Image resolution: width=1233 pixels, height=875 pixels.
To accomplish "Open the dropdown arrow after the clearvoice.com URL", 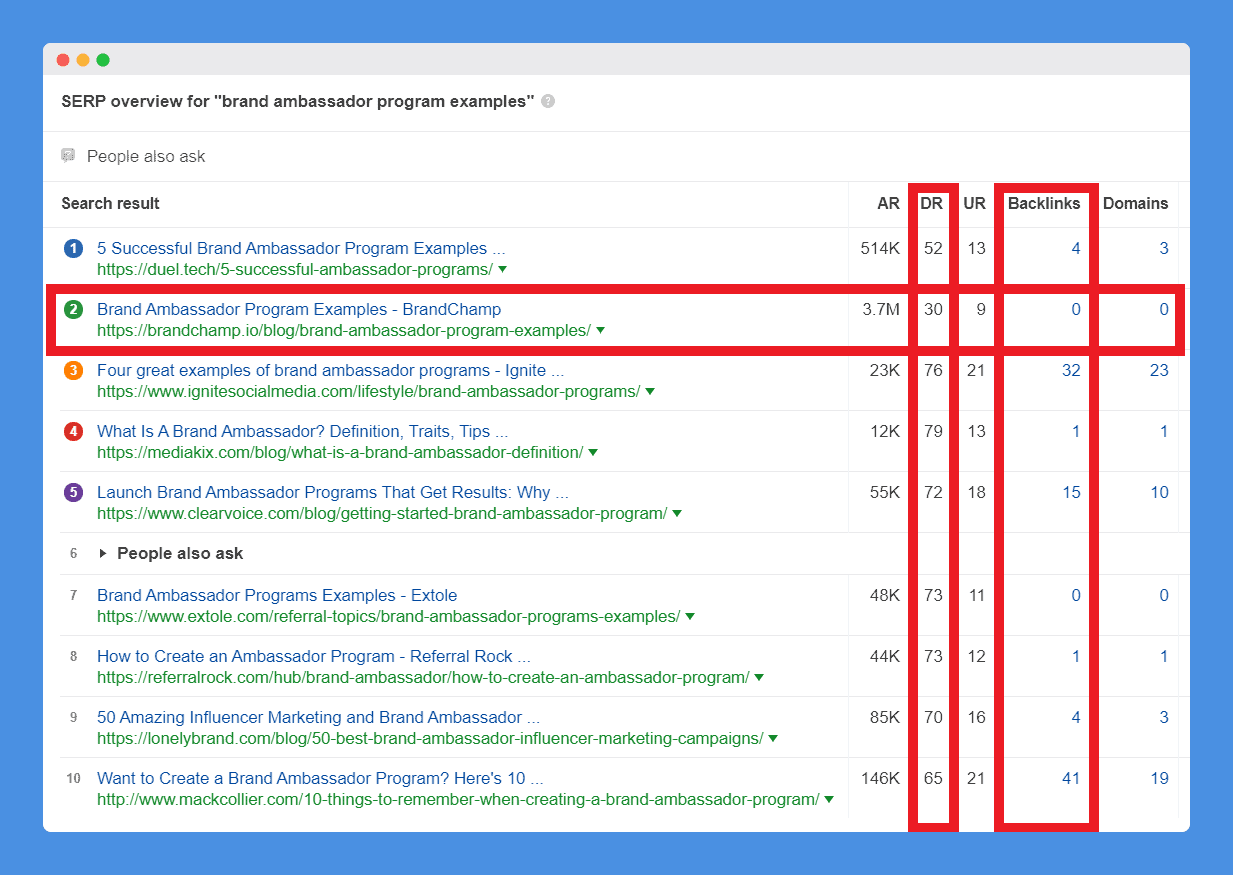I will pyautogui.click(x=677, y=514).
